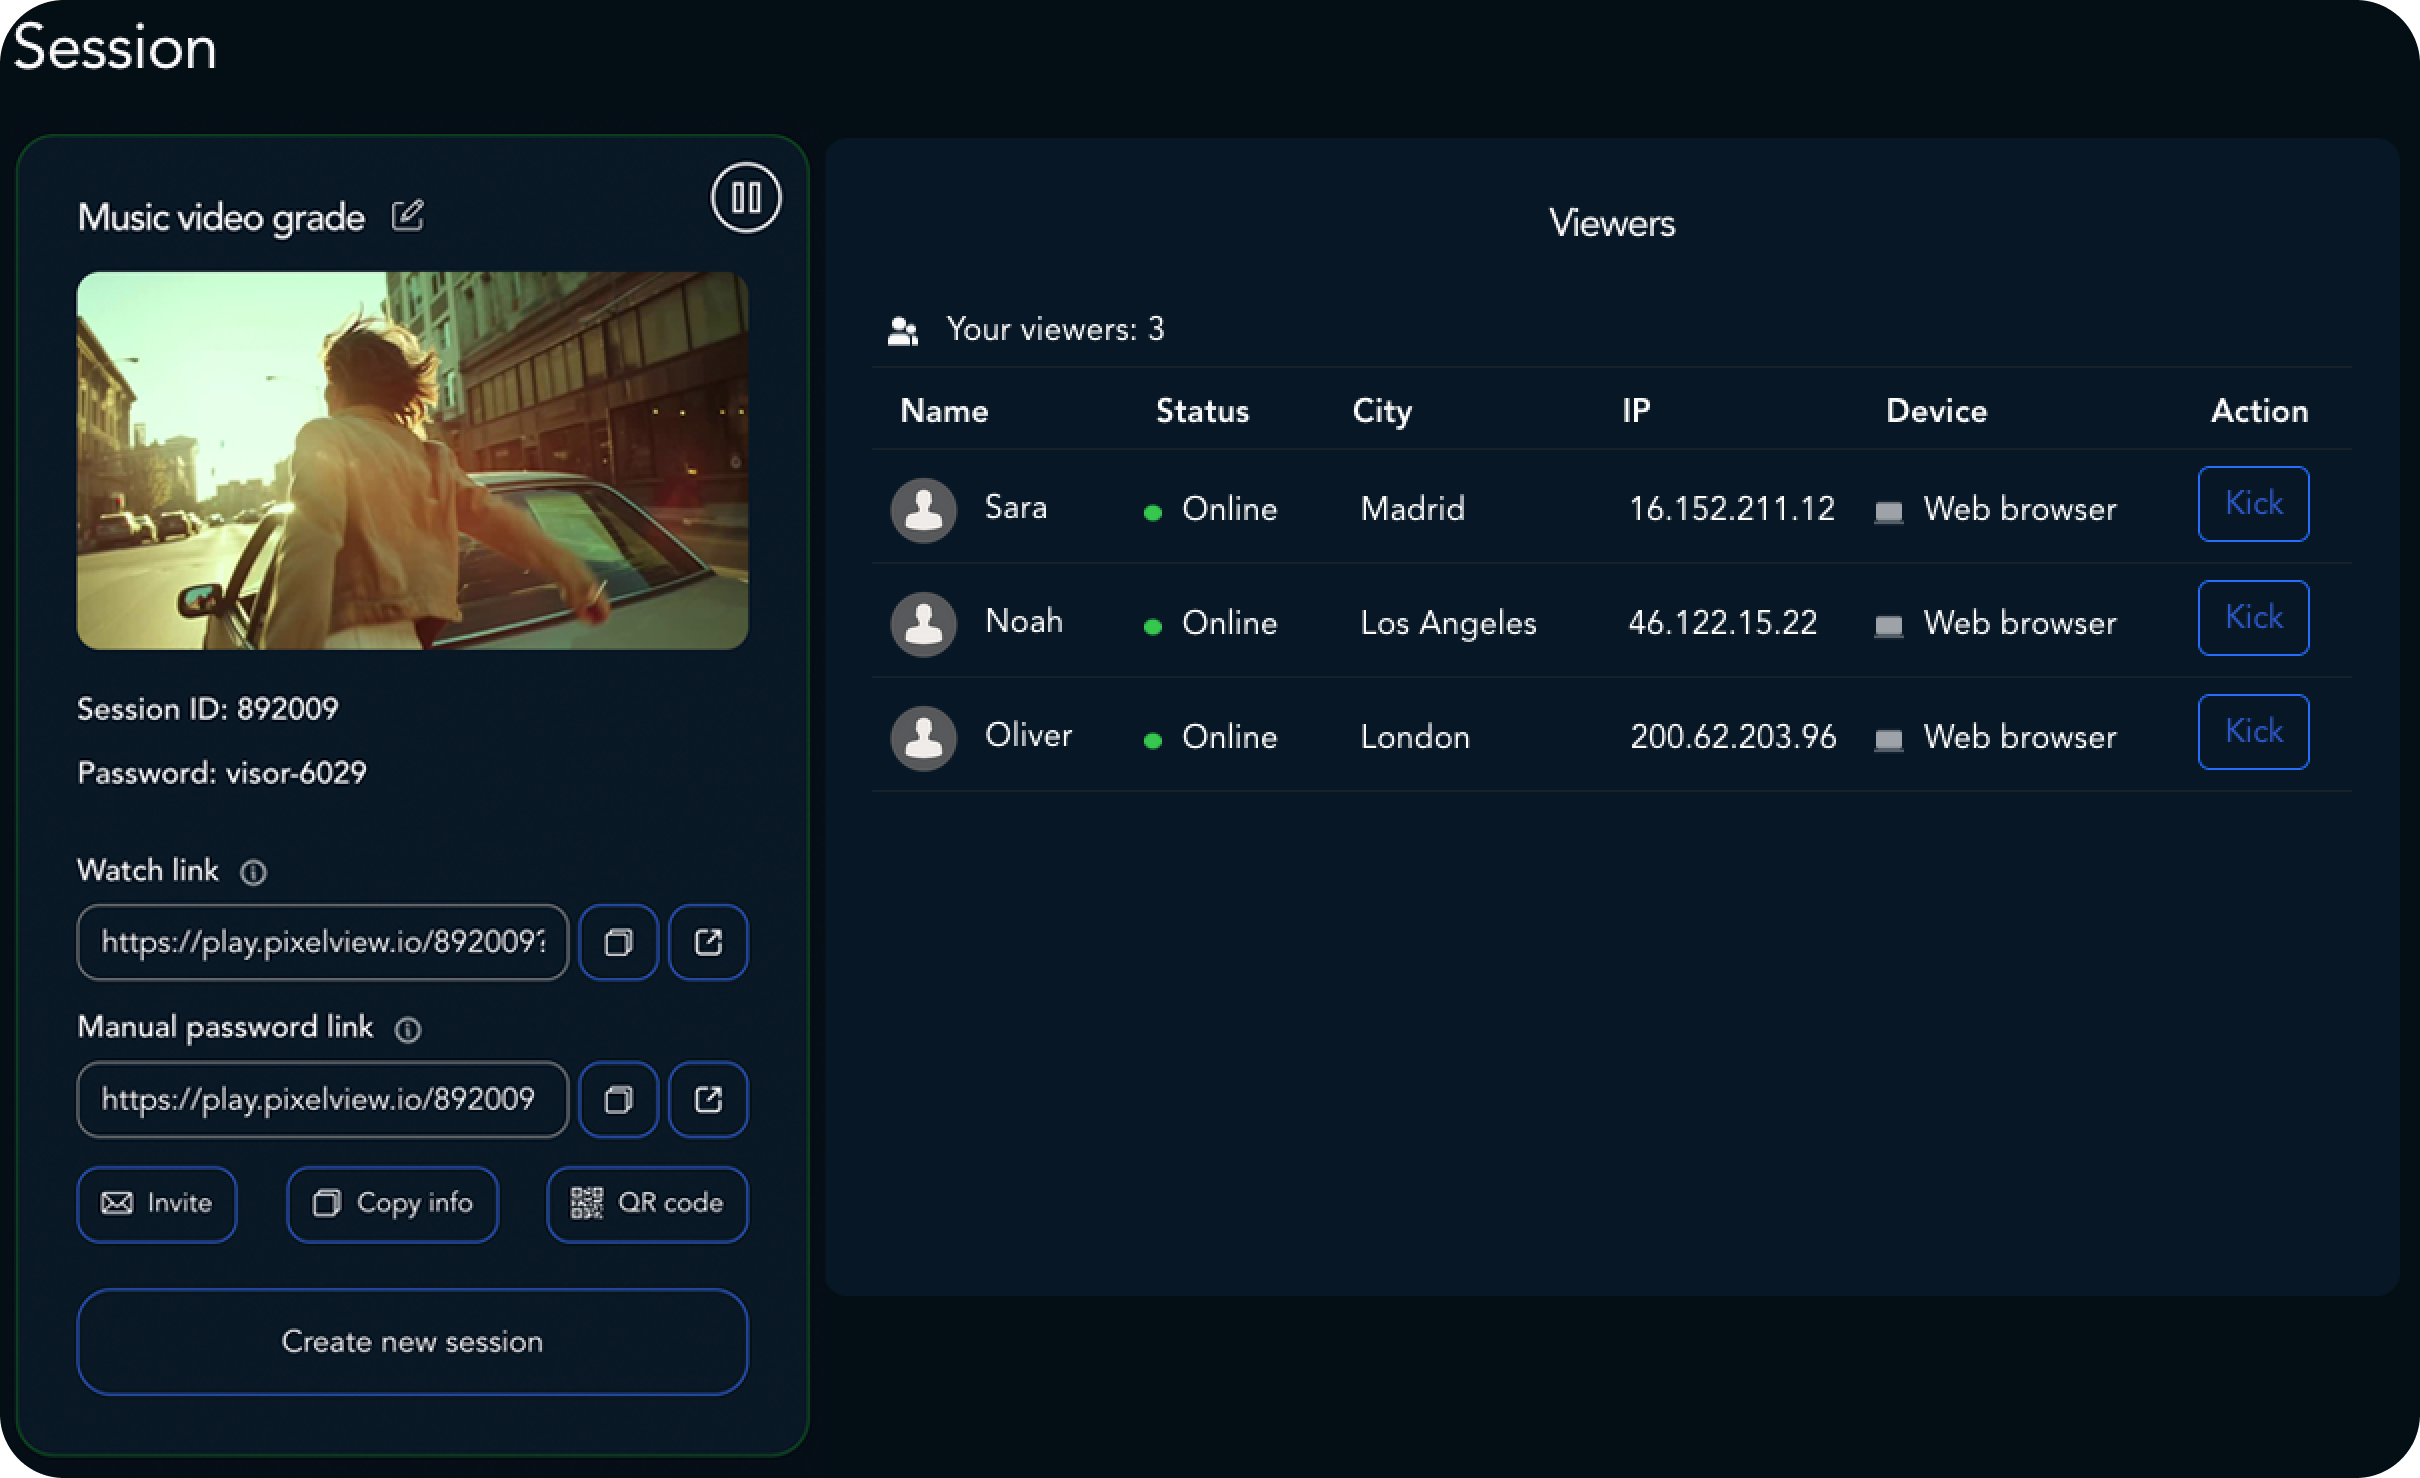
Task: Click the city London
Action: tap(1415, 737)
